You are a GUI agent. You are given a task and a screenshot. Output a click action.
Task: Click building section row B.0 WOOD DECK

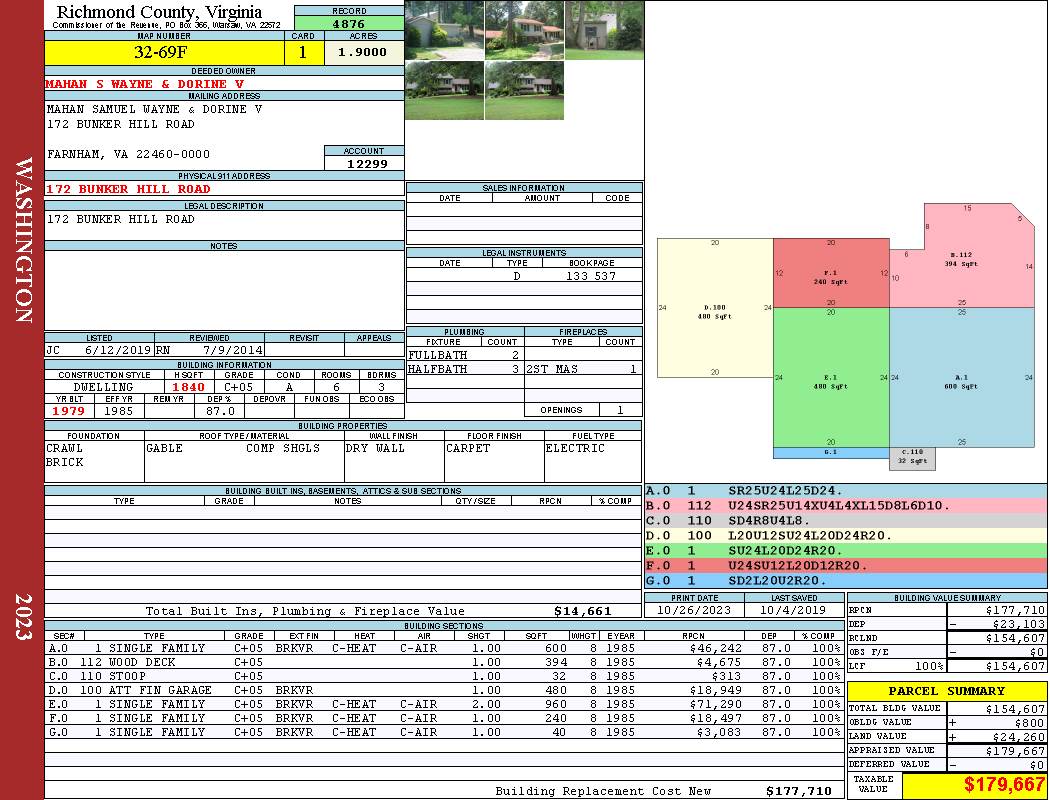pyautogui.click(x=444, y=662)
